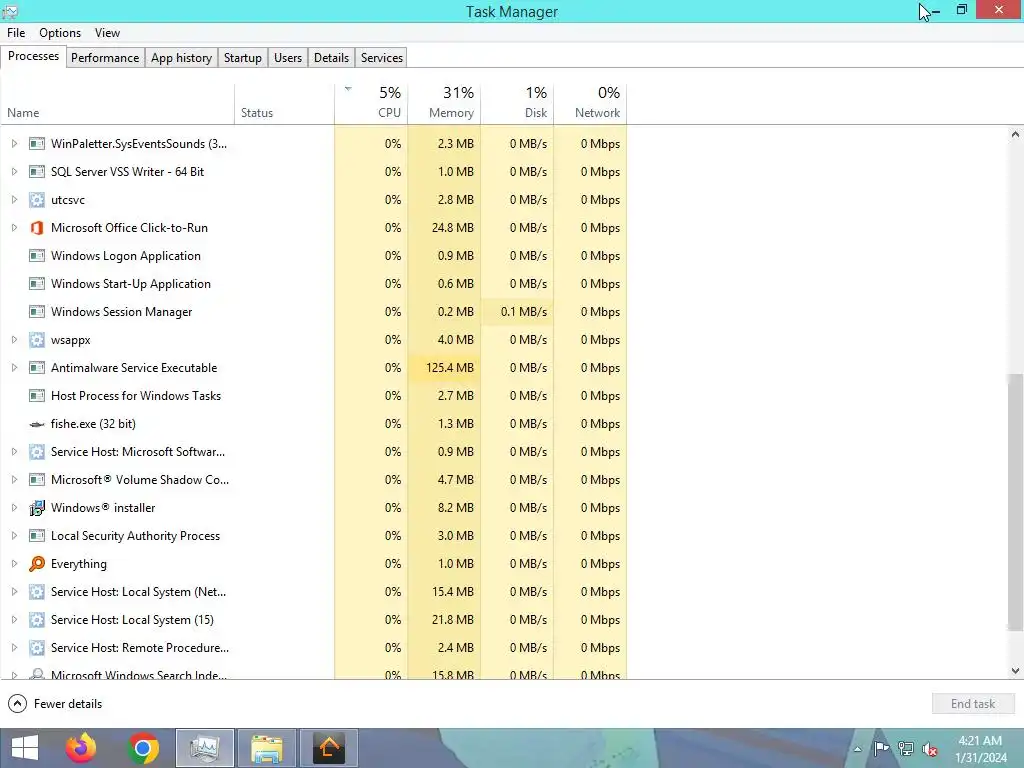This screenshot has width=1024, height=768.
Task: Expand the Windows installer row
Action: pyautogui.click(x=14, y=507)
